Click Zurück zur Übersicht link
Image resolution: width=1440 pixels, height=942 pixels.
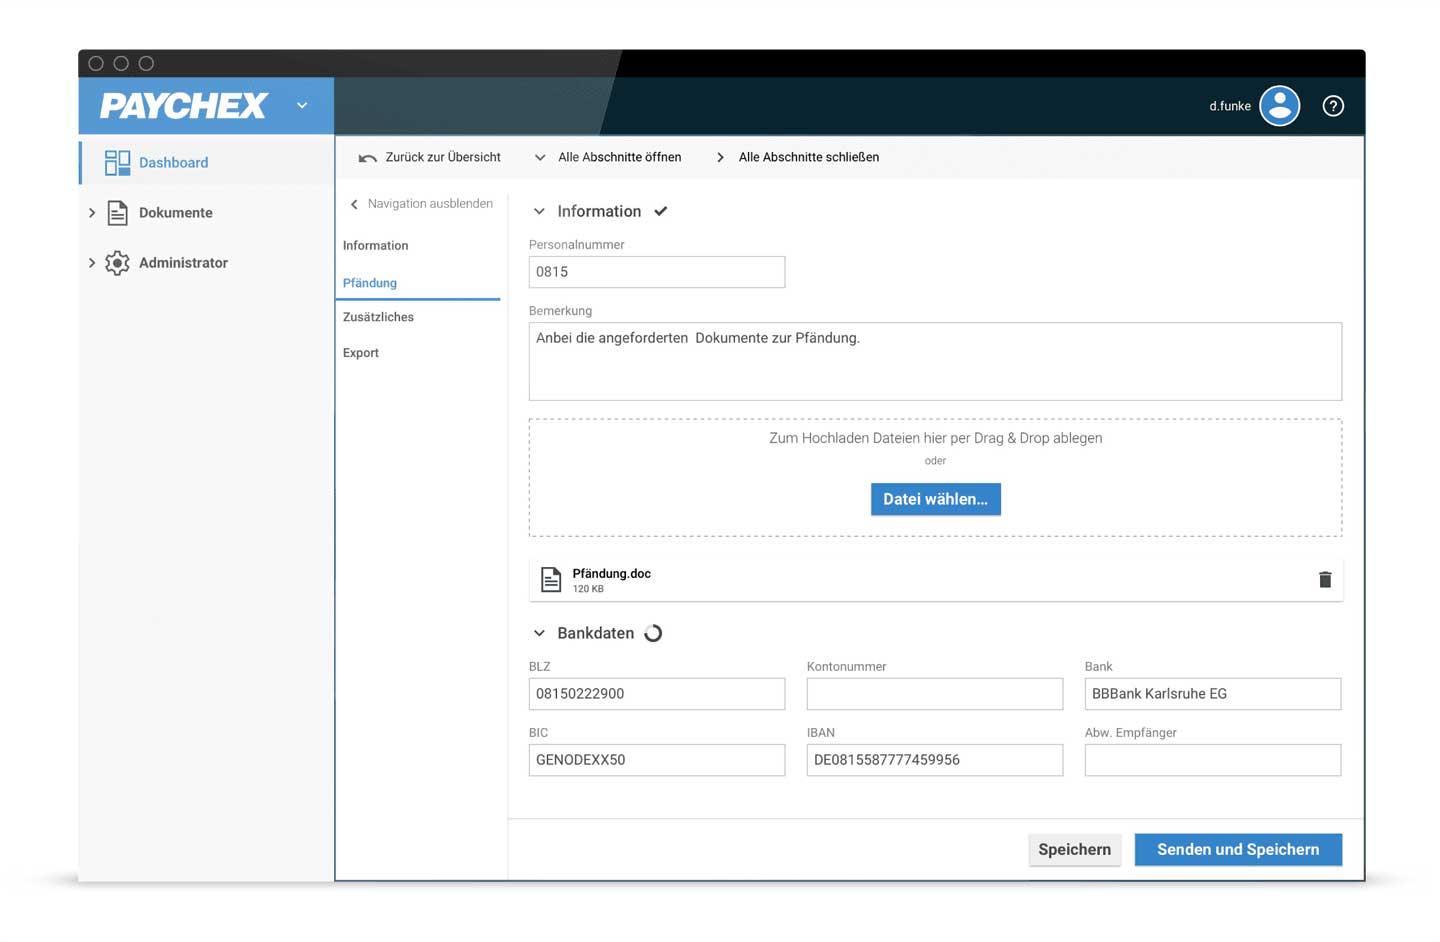tap(443, 157)
